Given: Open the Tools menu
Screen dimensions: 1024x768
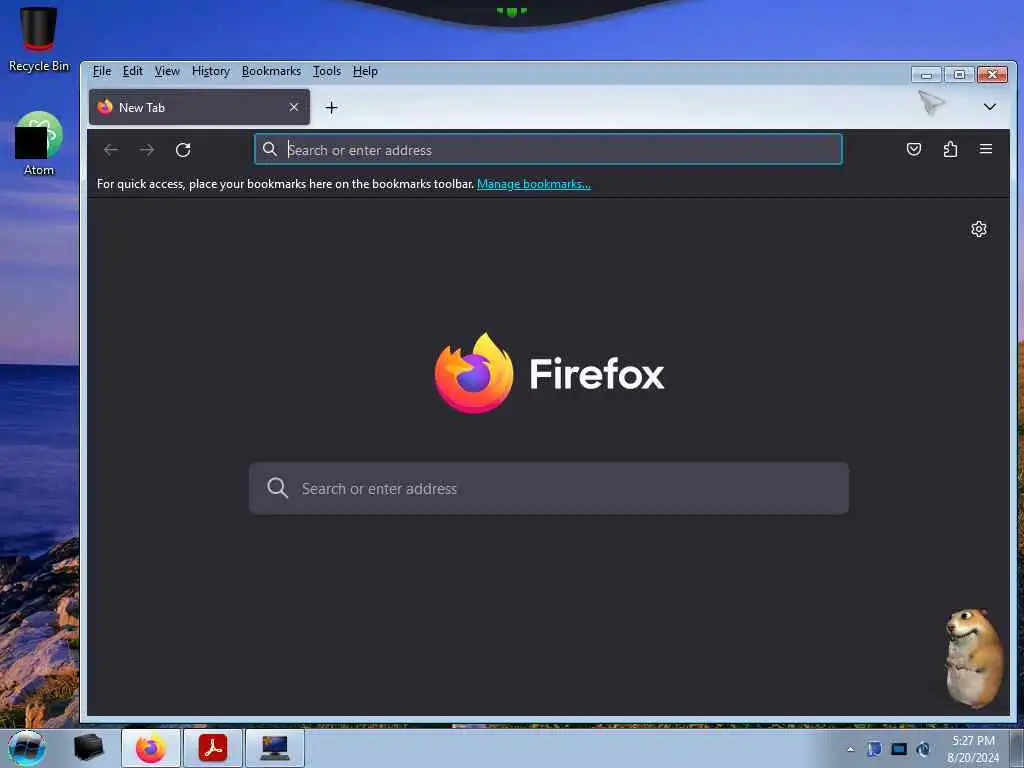Looking at the screenshot, I should coord(327,71).
